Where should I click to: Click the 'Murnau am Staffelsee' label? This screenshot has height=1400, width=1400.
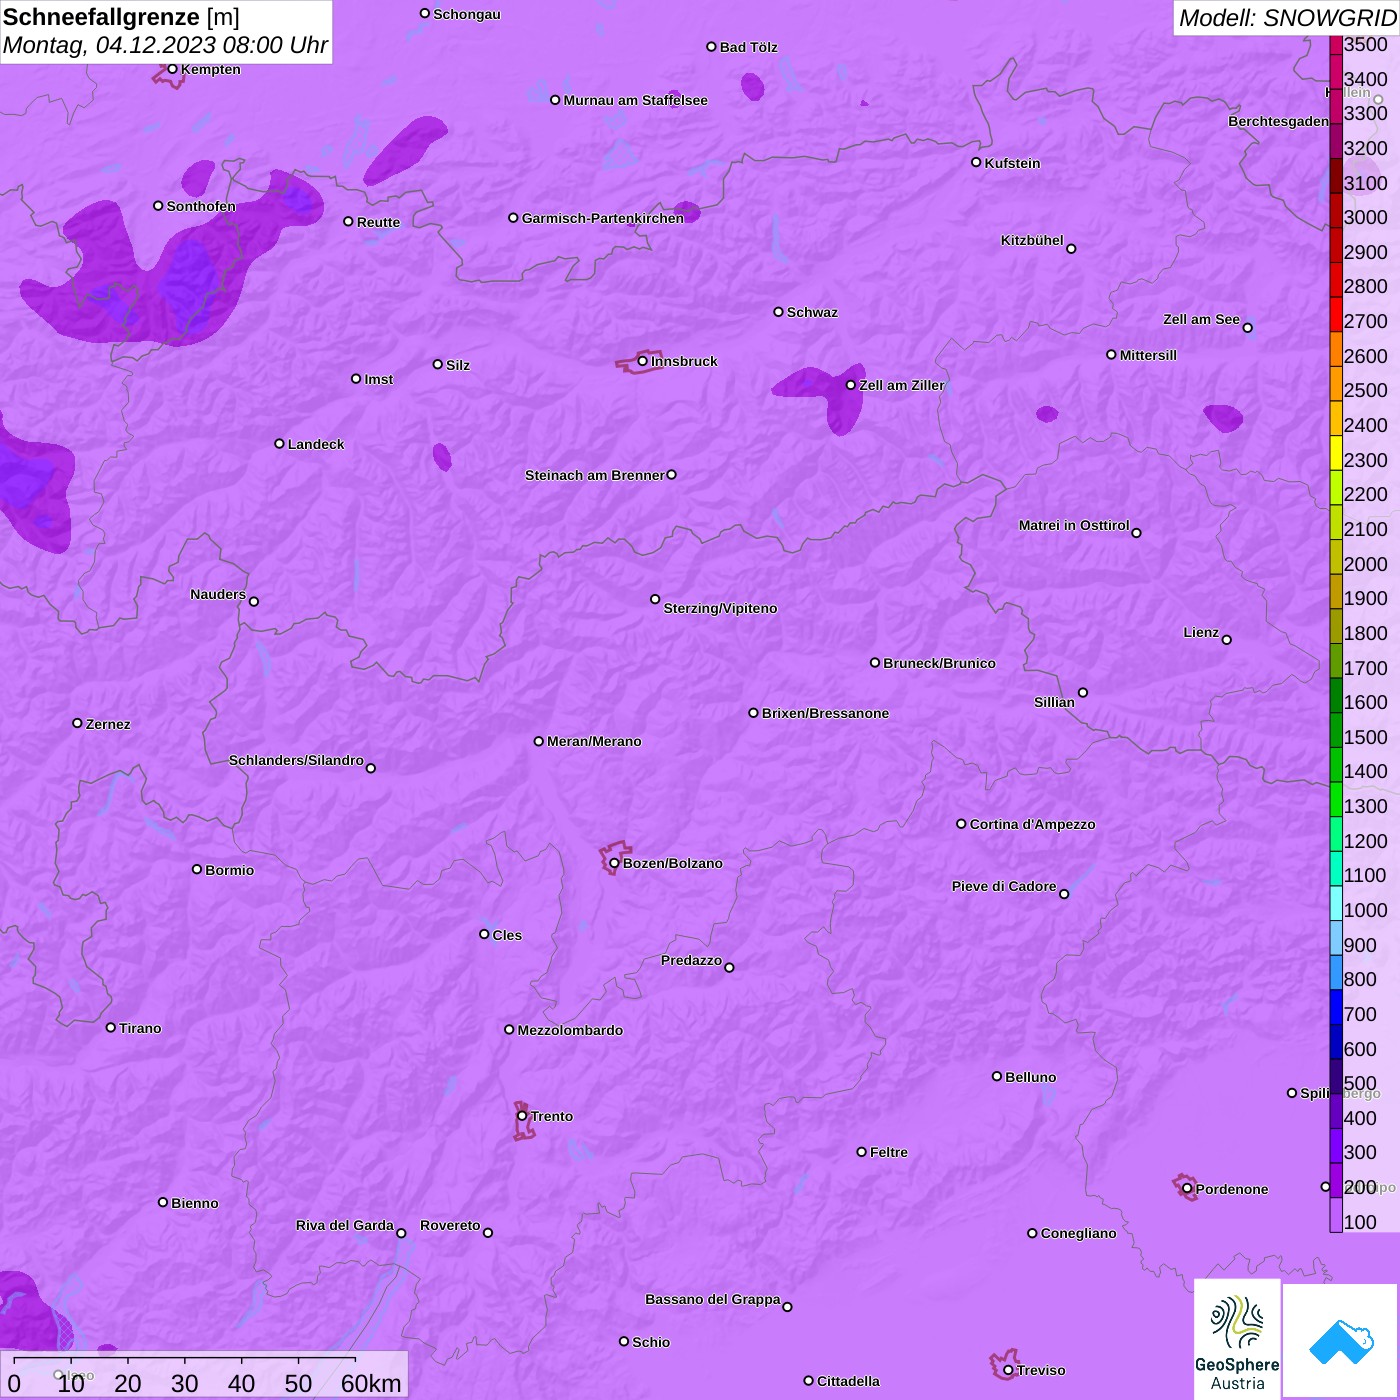635,100
